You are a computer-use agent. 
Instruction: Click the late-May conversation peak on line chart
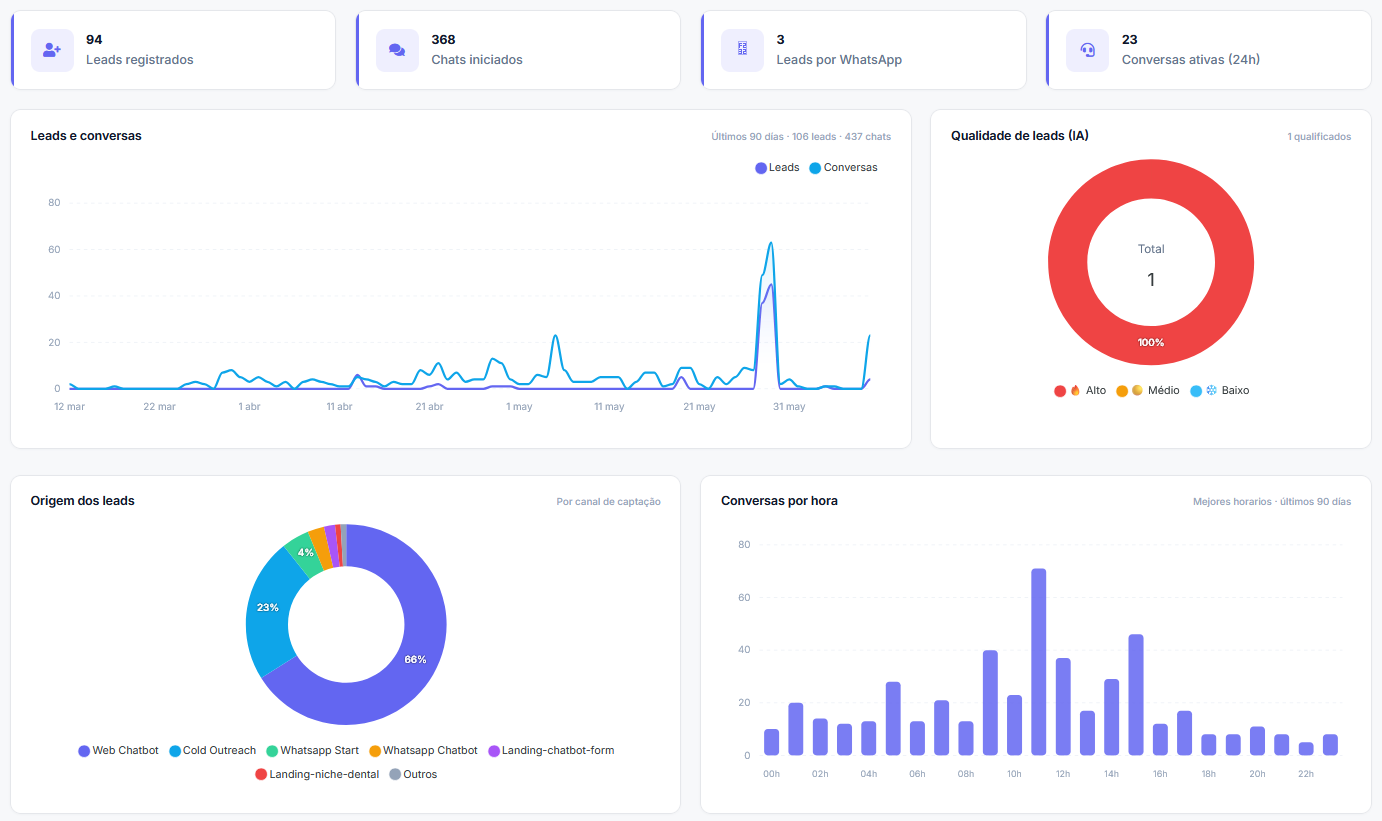click(x=771, y=243)
